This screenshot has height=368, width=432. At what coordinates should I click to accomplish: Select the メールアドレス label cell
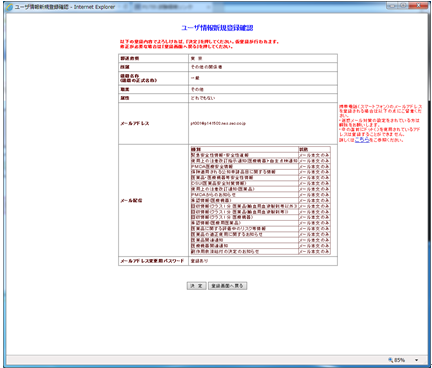(x=153, y=123)
